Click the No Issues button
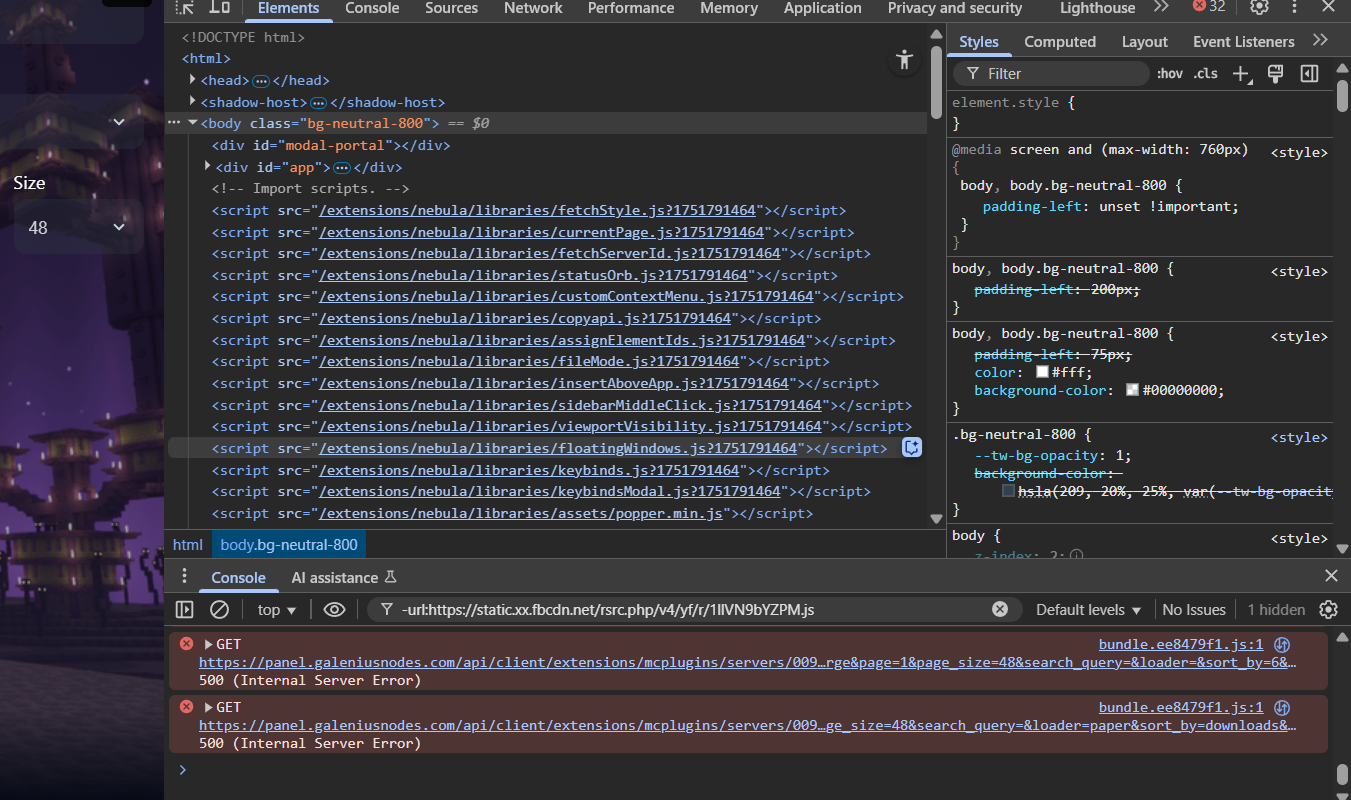 click(x=1194, y=609)
